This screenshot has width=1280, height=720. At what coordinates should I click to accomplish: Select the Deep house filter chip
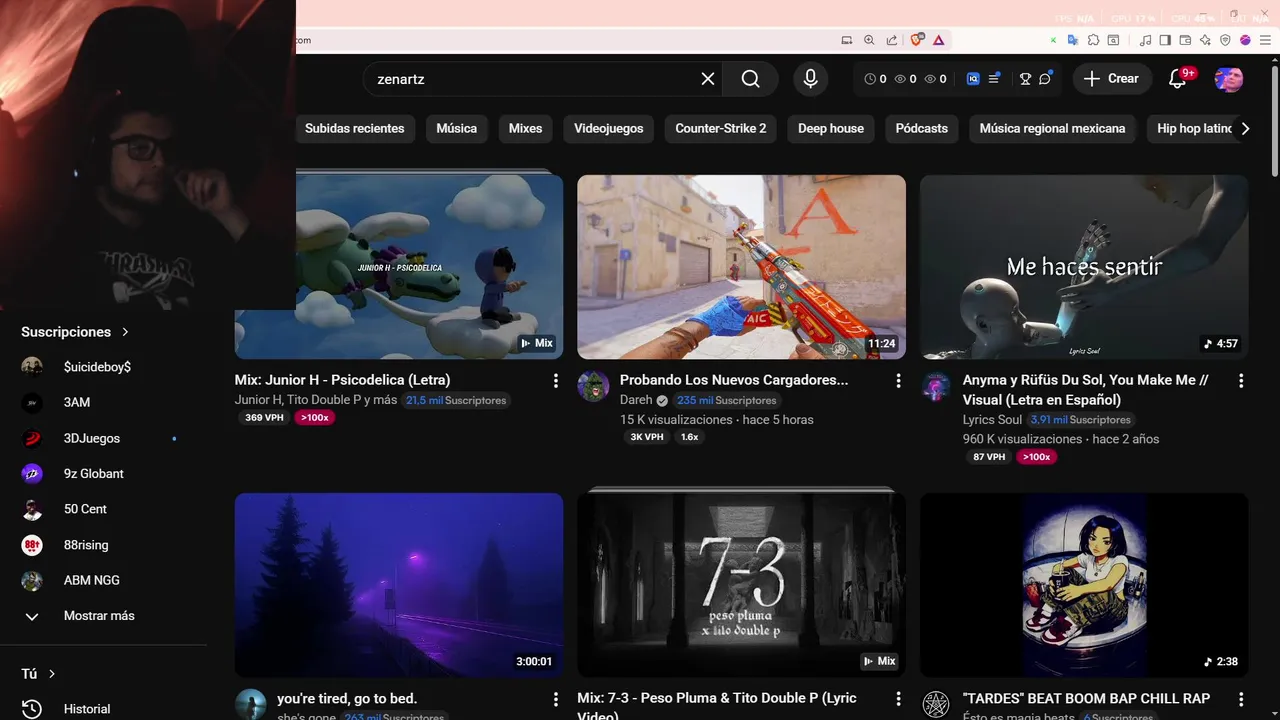pos(831,129)
